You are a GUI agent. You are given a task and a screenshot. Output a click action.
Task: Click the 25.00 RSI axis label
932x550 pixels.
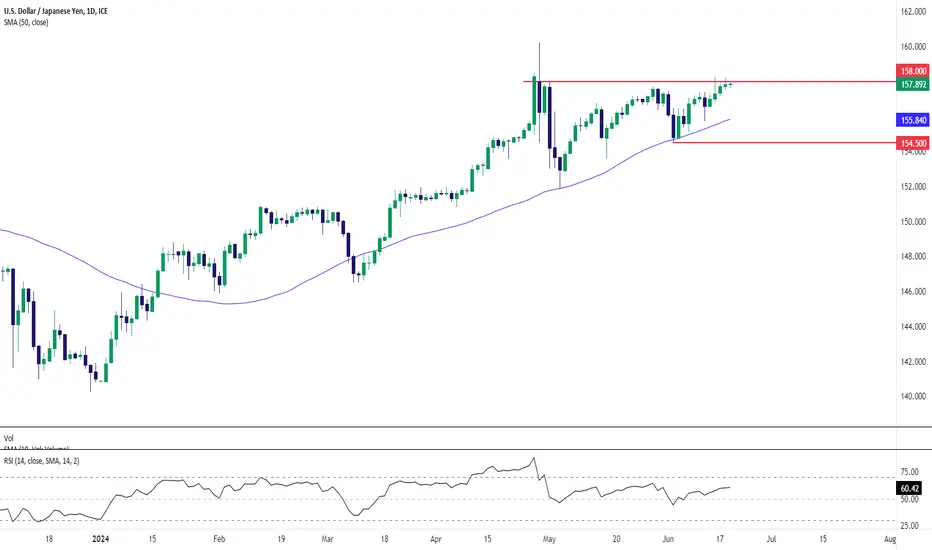click(x=909, y=526)
